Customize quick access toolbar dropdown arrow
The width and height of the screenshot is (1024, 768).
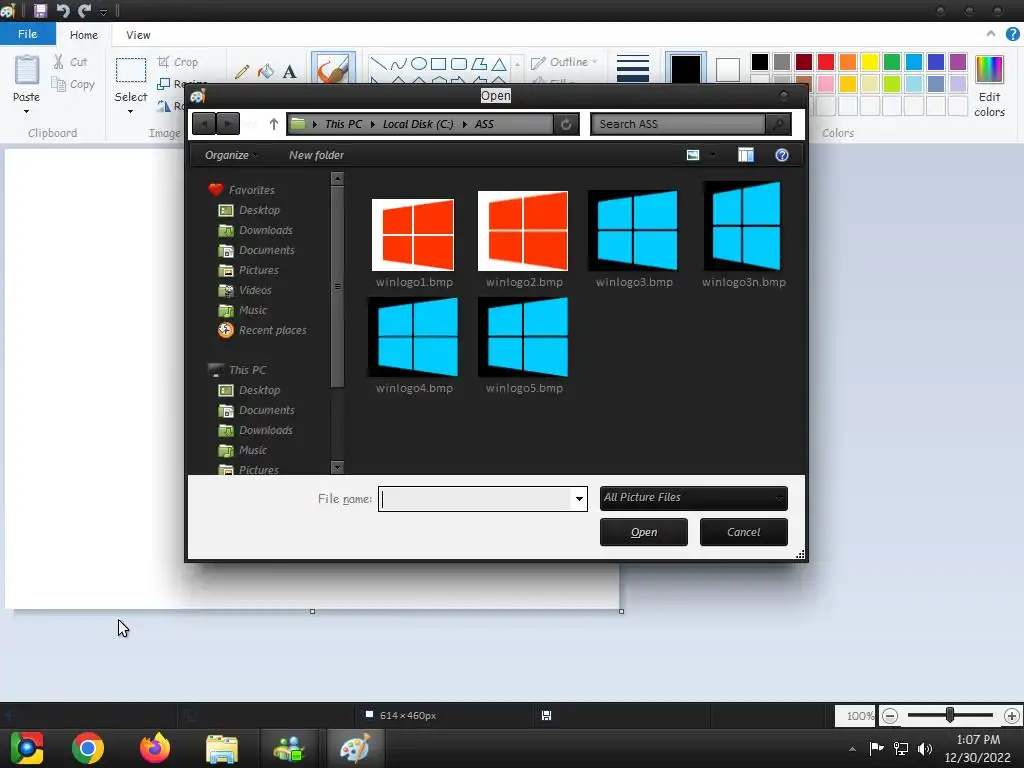click(x=103, y=12)
